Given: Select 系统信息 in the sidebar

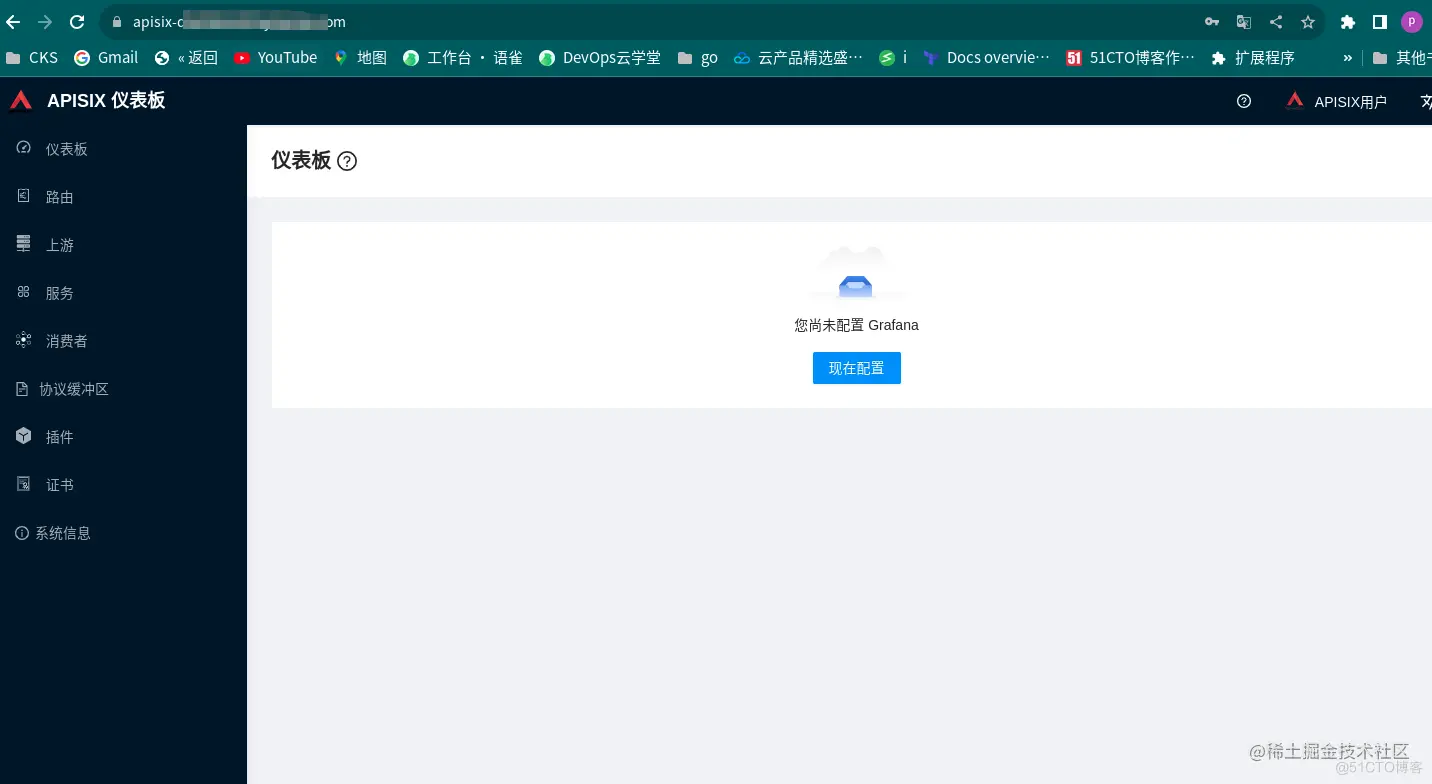Looking at the screenshot, I should point(123,533).
